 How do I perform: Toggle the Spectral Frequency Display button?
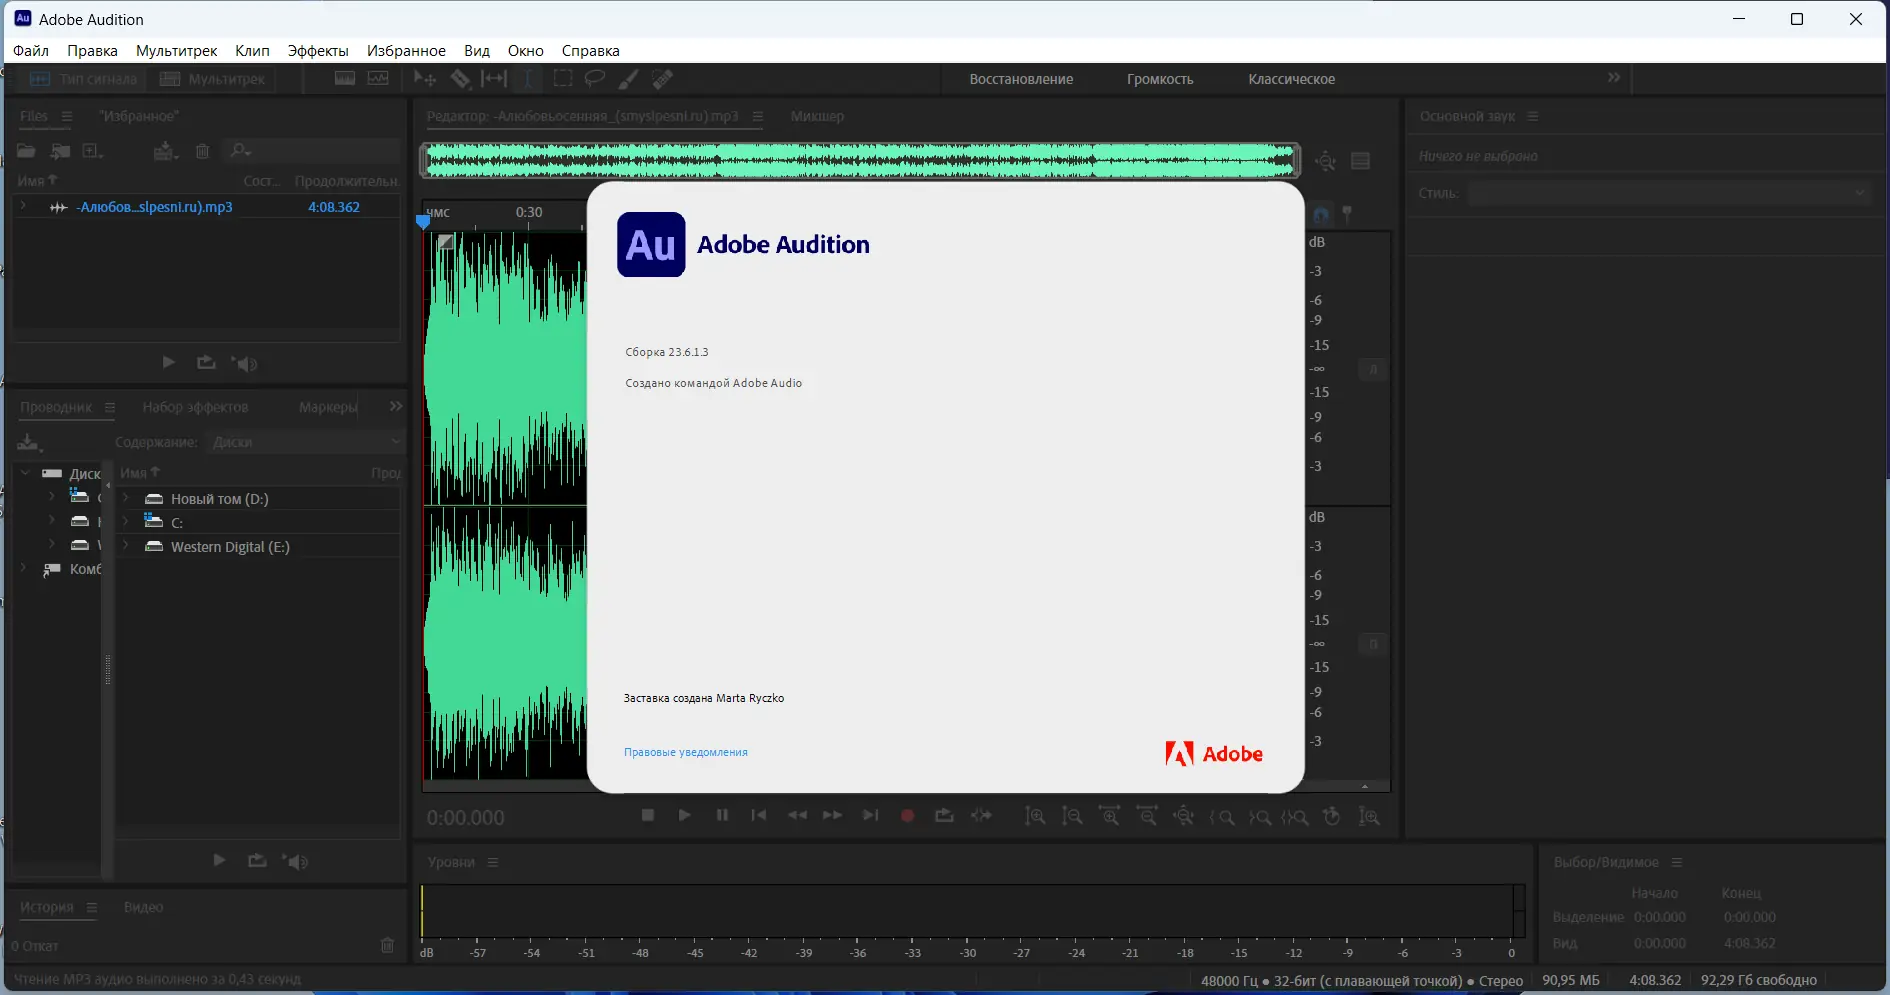click(x=345, y=79)
